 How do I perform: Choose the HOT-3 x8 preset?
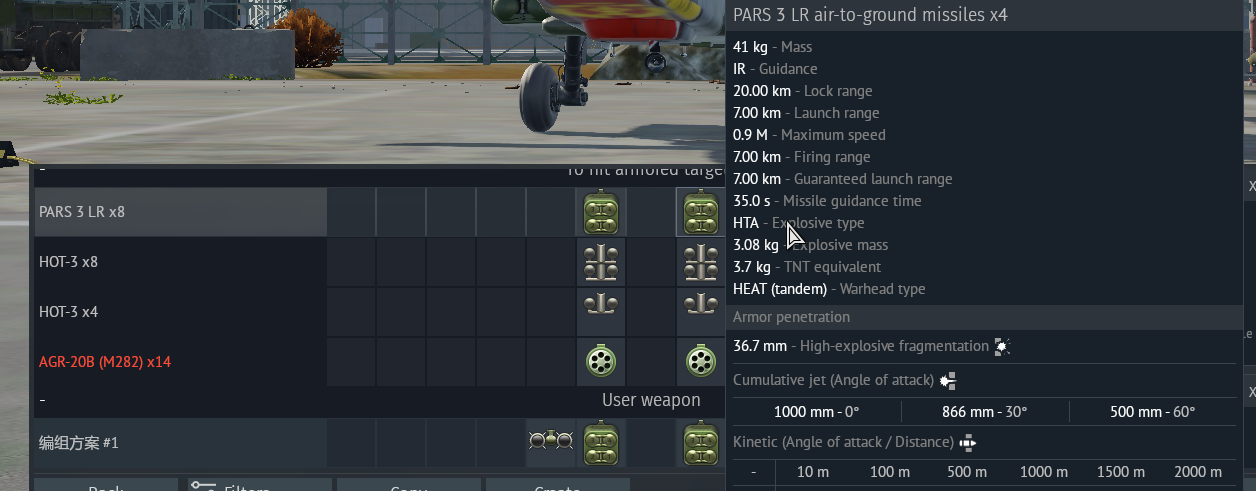click(x=181, y=262)
